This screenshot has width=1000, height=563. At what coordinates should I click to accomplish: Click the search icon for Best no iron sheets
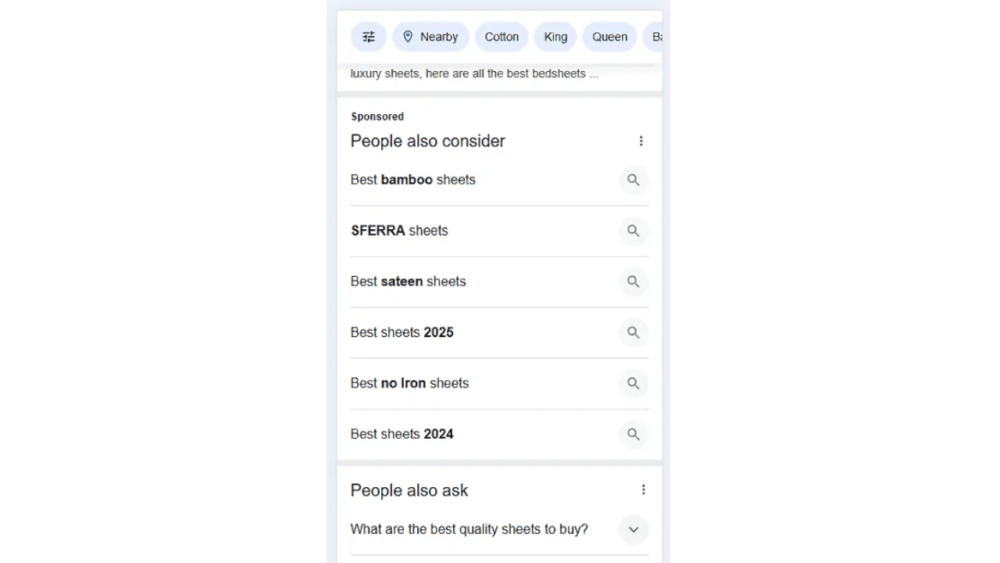pyautogui.click(x=633, y=383)
